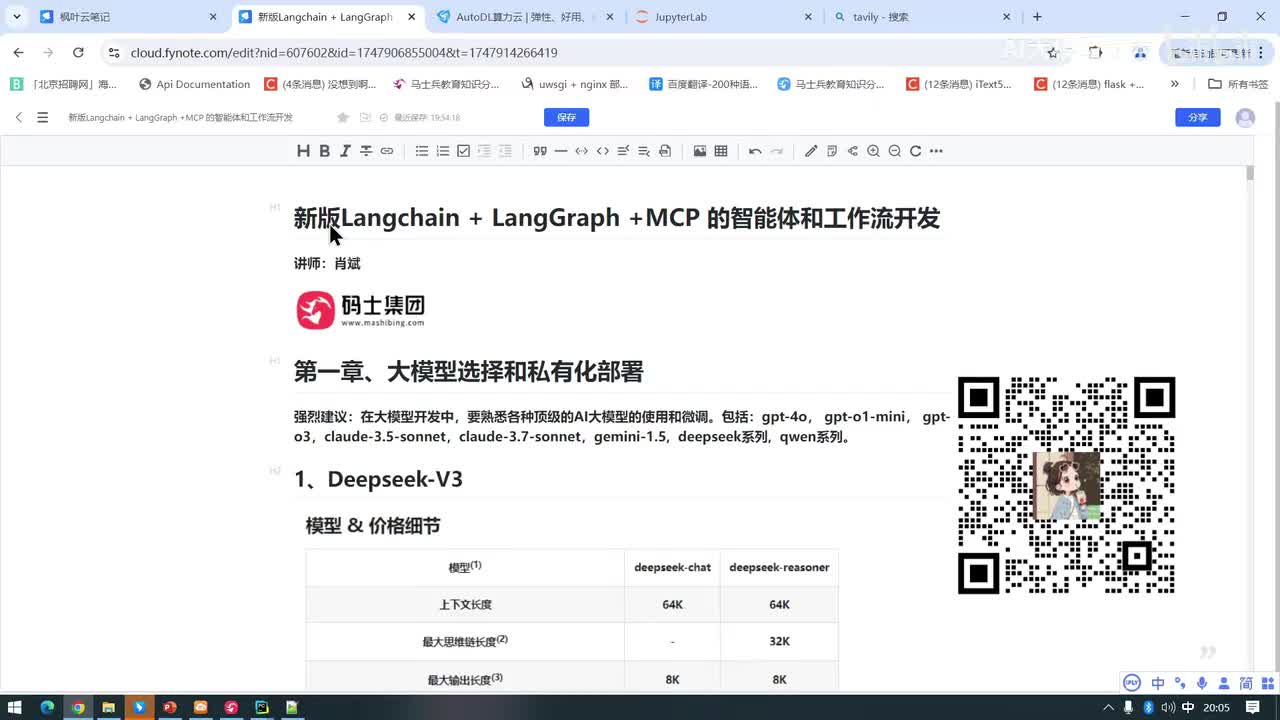The width and height of the screenshot is (1280, 720).
Task: Expand hidden bookmarks with the double chevron
Action: coord(1174,84)
